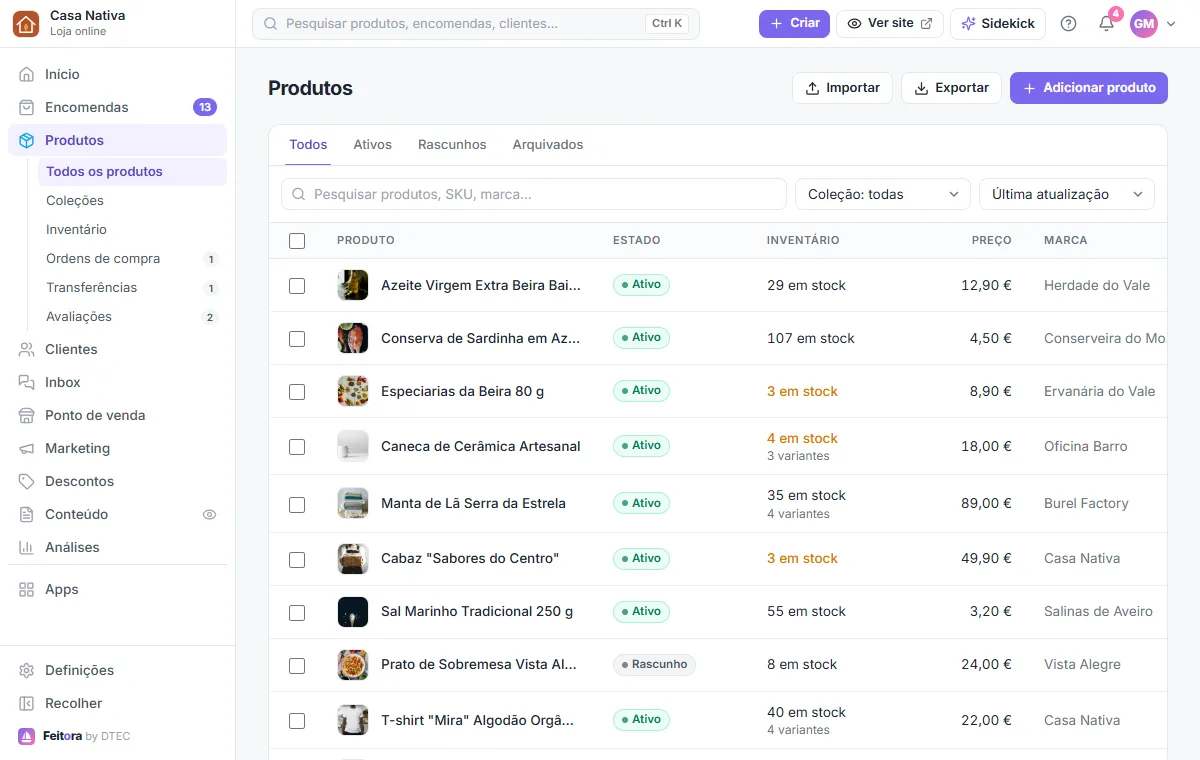
Task: Open Avaliações in the sidebar
Action: click(132, 316)
